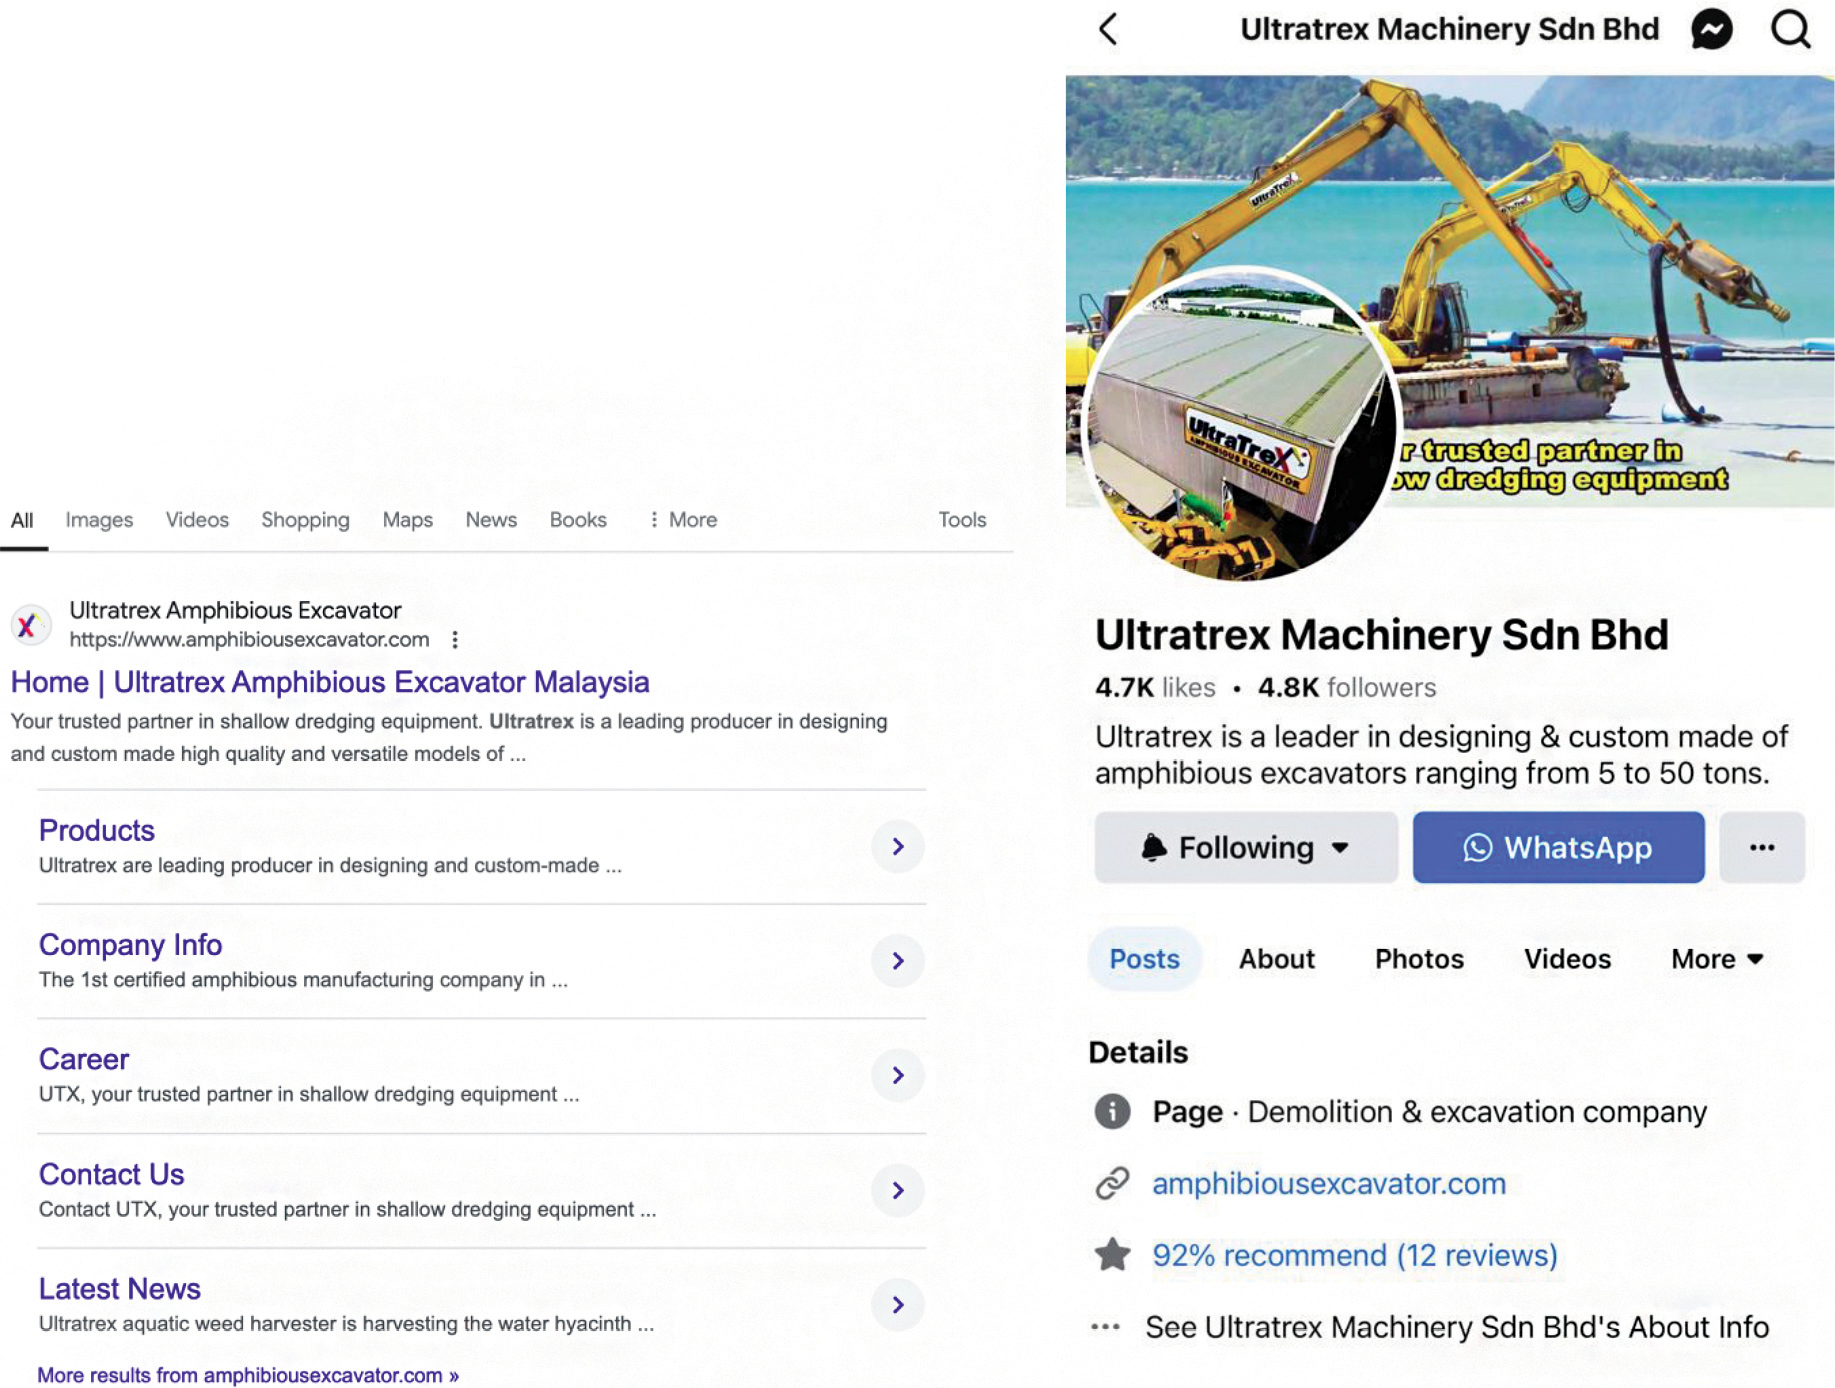Viewport: 1835px width, 1388px height.
Task: Click the search magnifier icon
Action: pos(1789,29)
